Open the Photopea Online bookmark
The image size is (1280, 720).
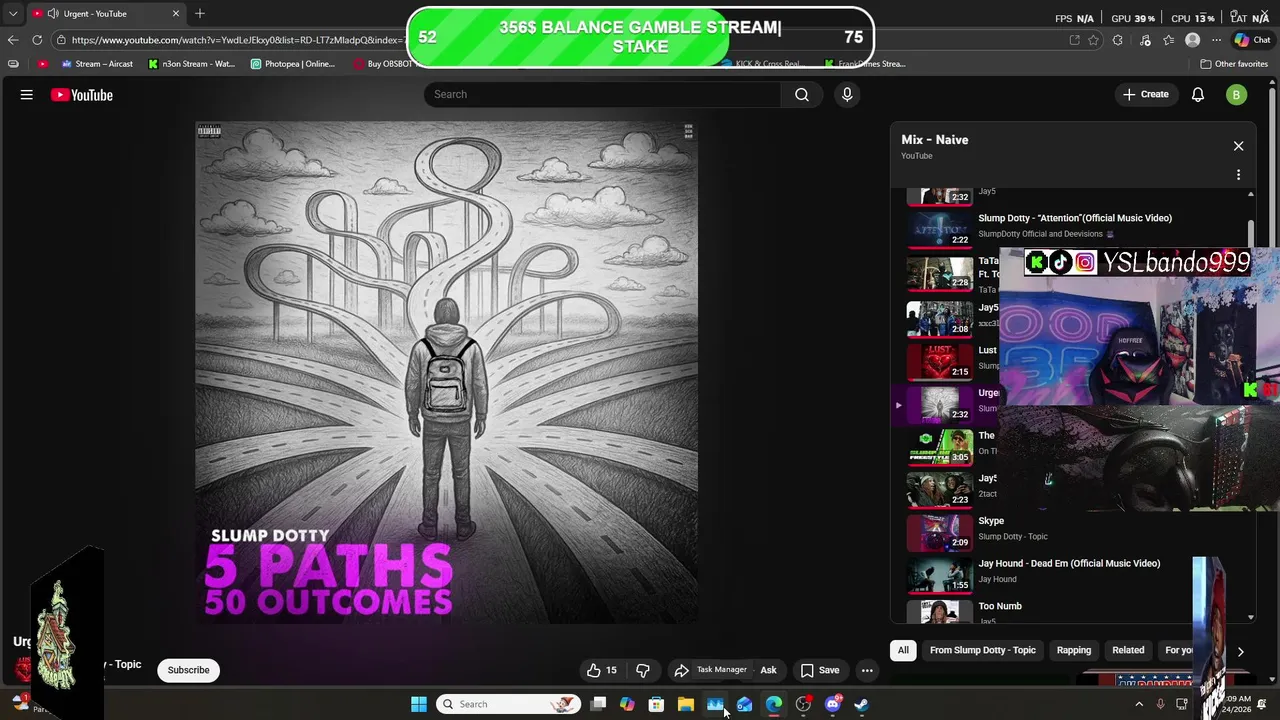pyautogui.click(x=293, y=64)
